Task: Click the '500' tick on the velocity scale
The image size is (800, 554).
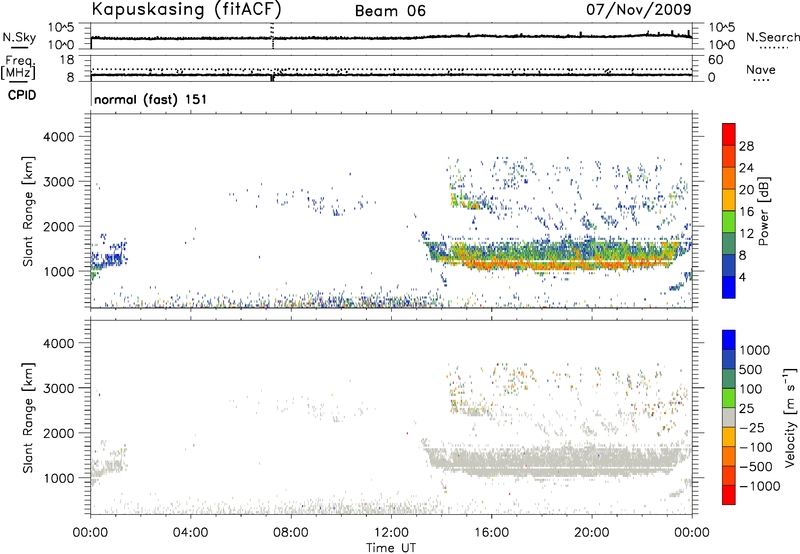Action: click(x=751, y=370)
